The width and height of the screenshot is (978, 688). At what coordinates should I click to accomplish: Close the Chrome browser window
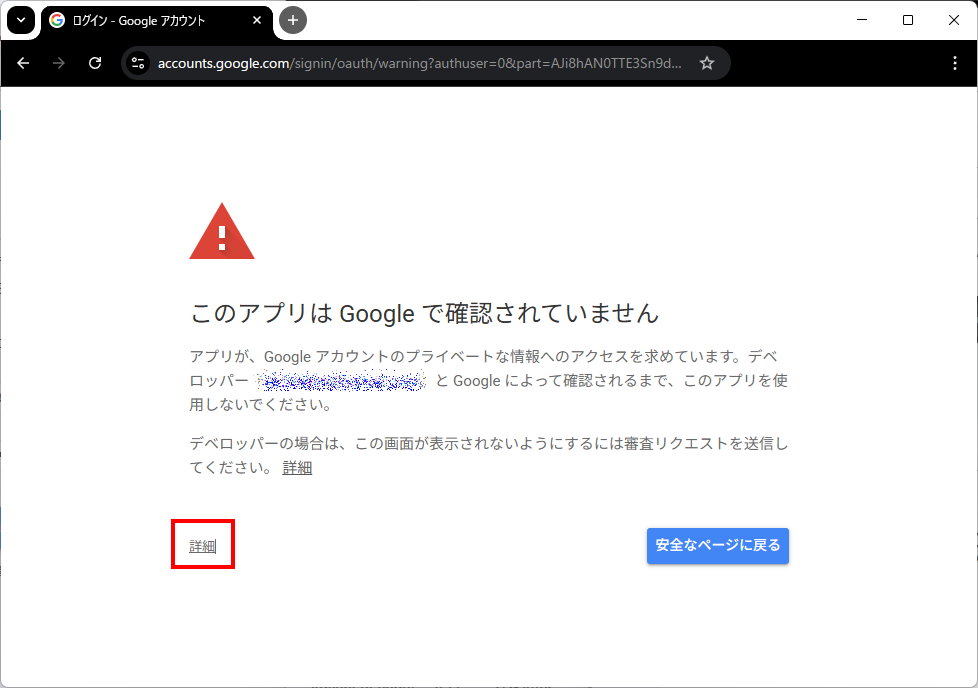(953, 20)
